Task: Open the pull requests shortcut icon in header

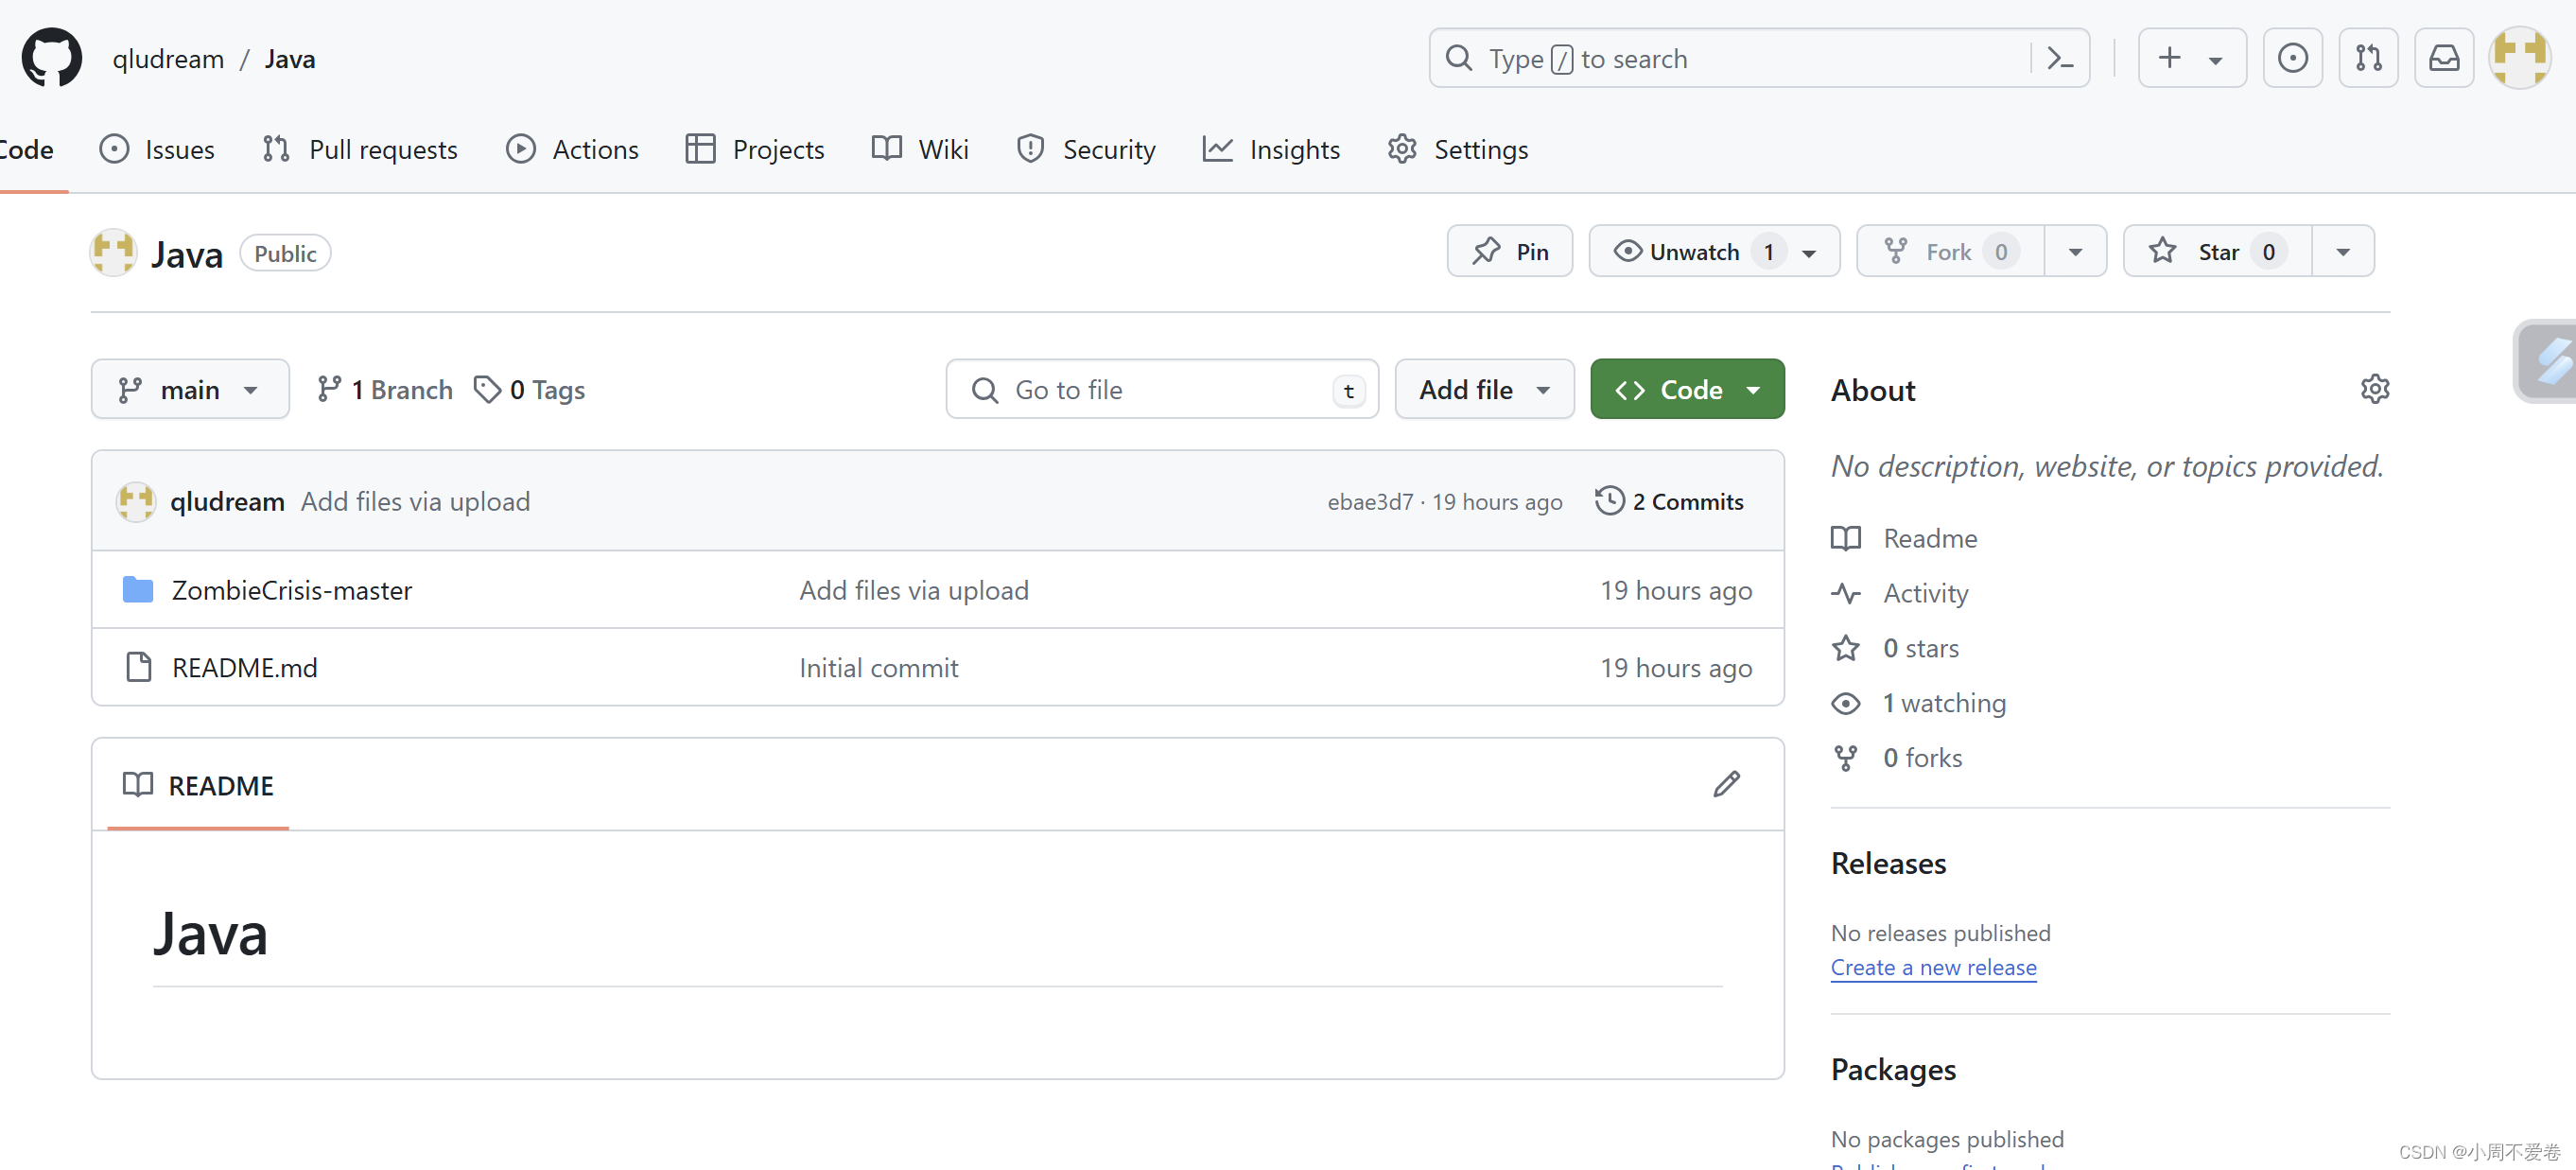Action: [x=2368, y=59]
